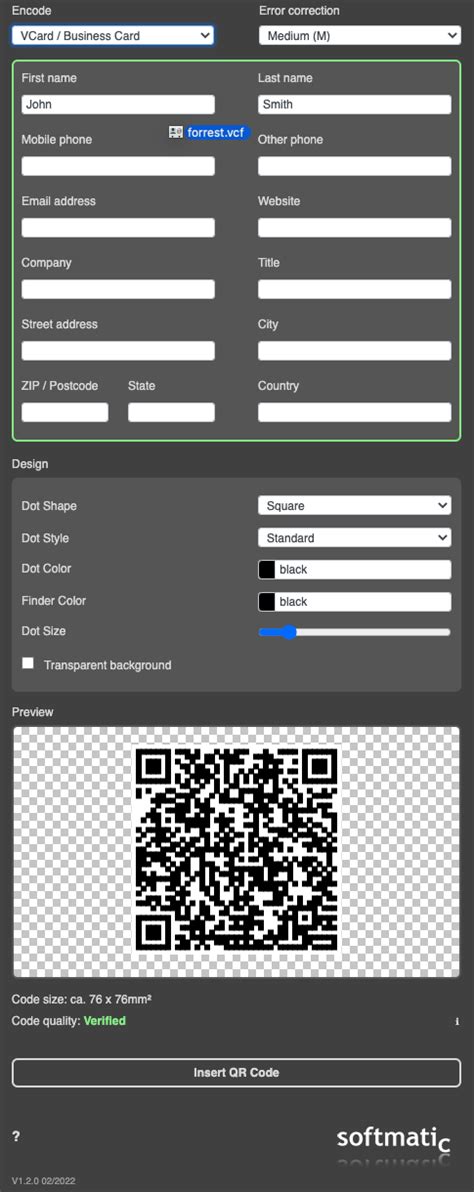This screenshot has height=1192, width=474.
Task: Open the Dot Shape dropdown
Action: point(355,506)
